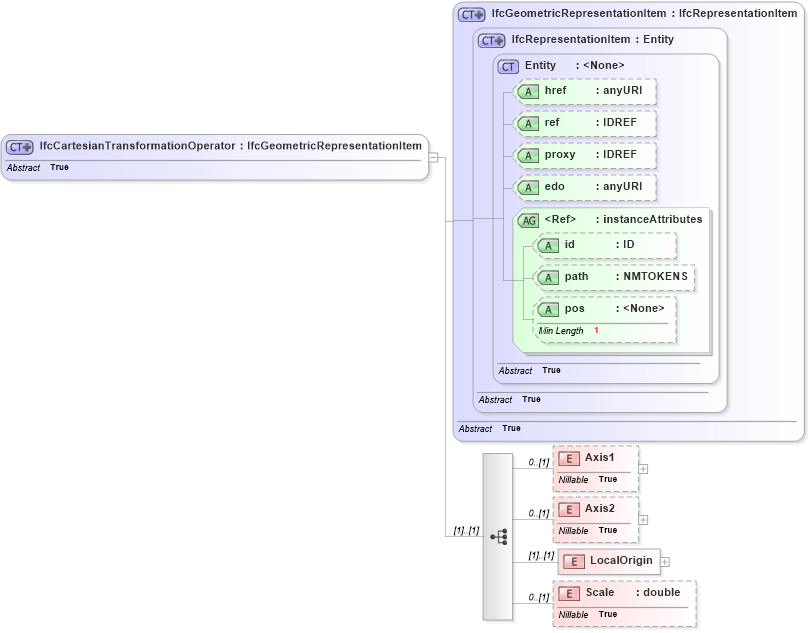
Task: Select the attribute icon for href
Action: (x=527, y=91)
